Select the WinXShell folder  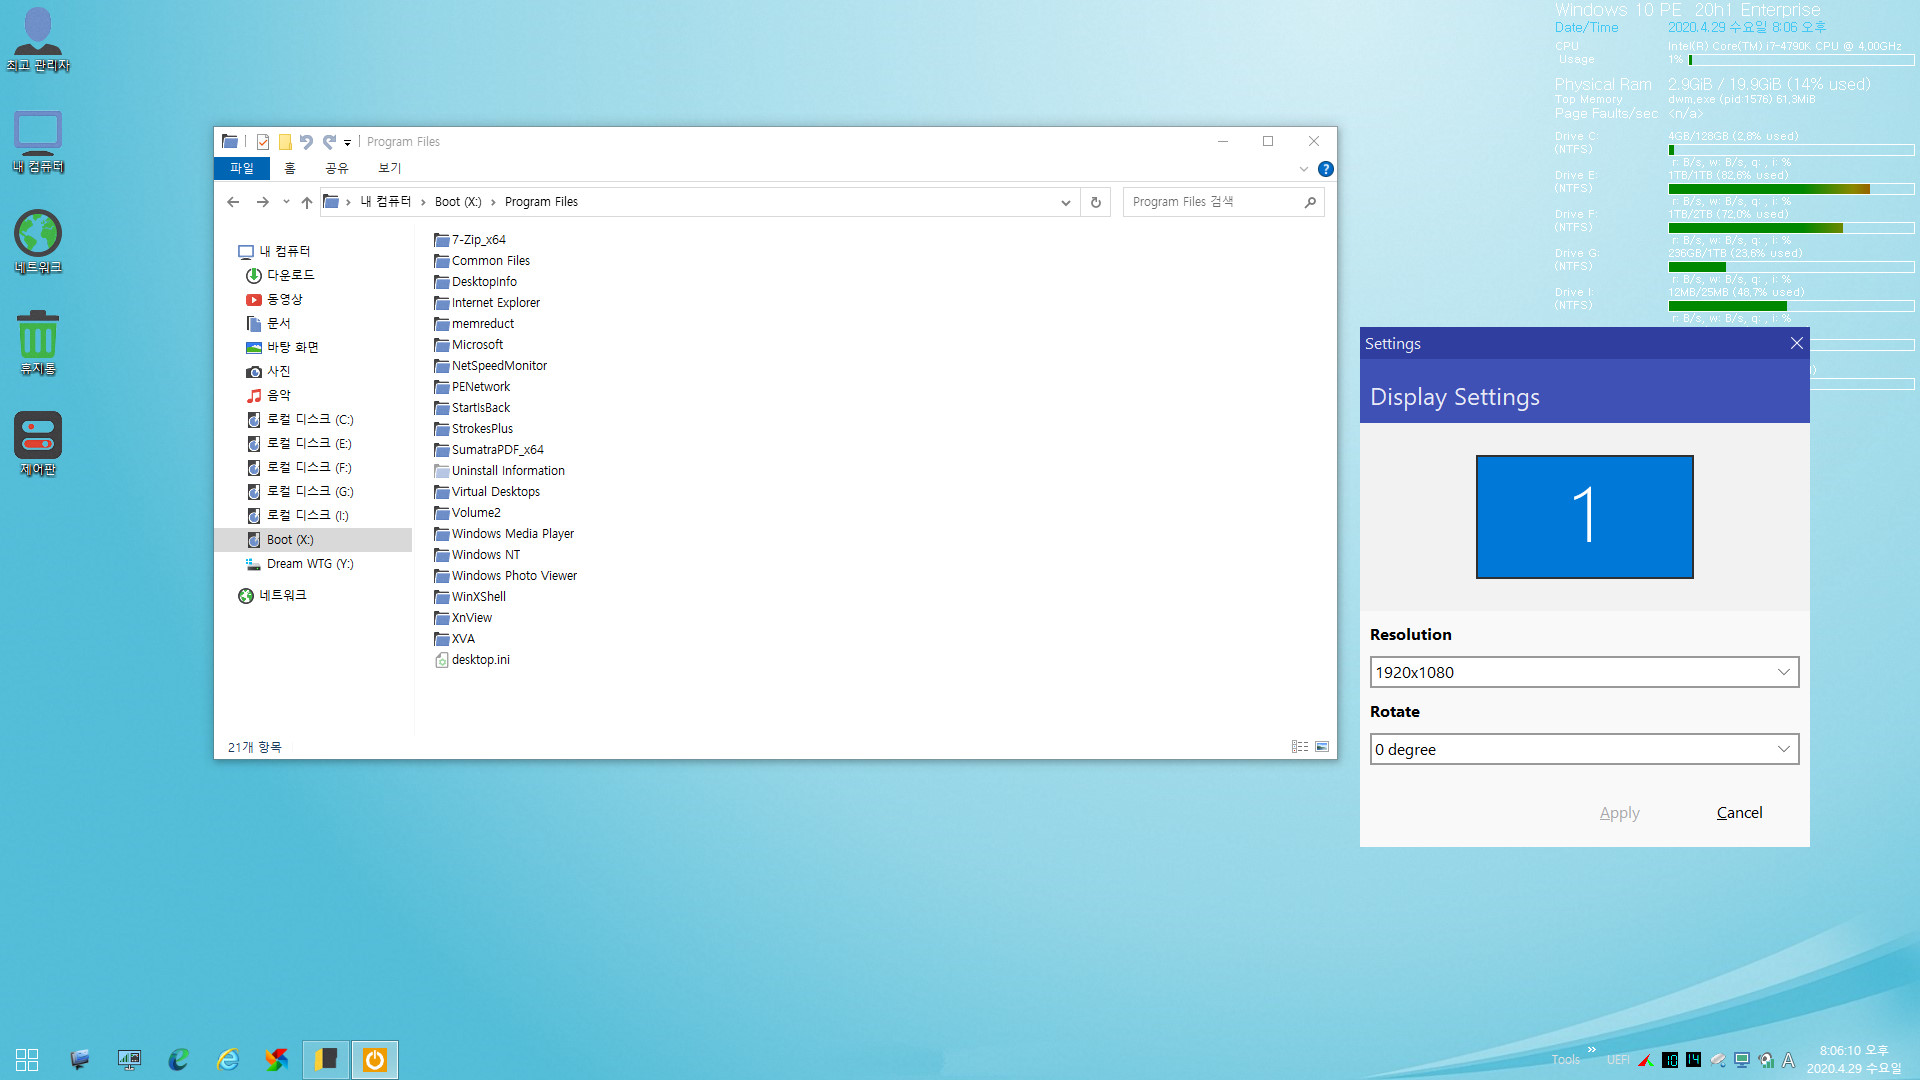coord(470,597)
